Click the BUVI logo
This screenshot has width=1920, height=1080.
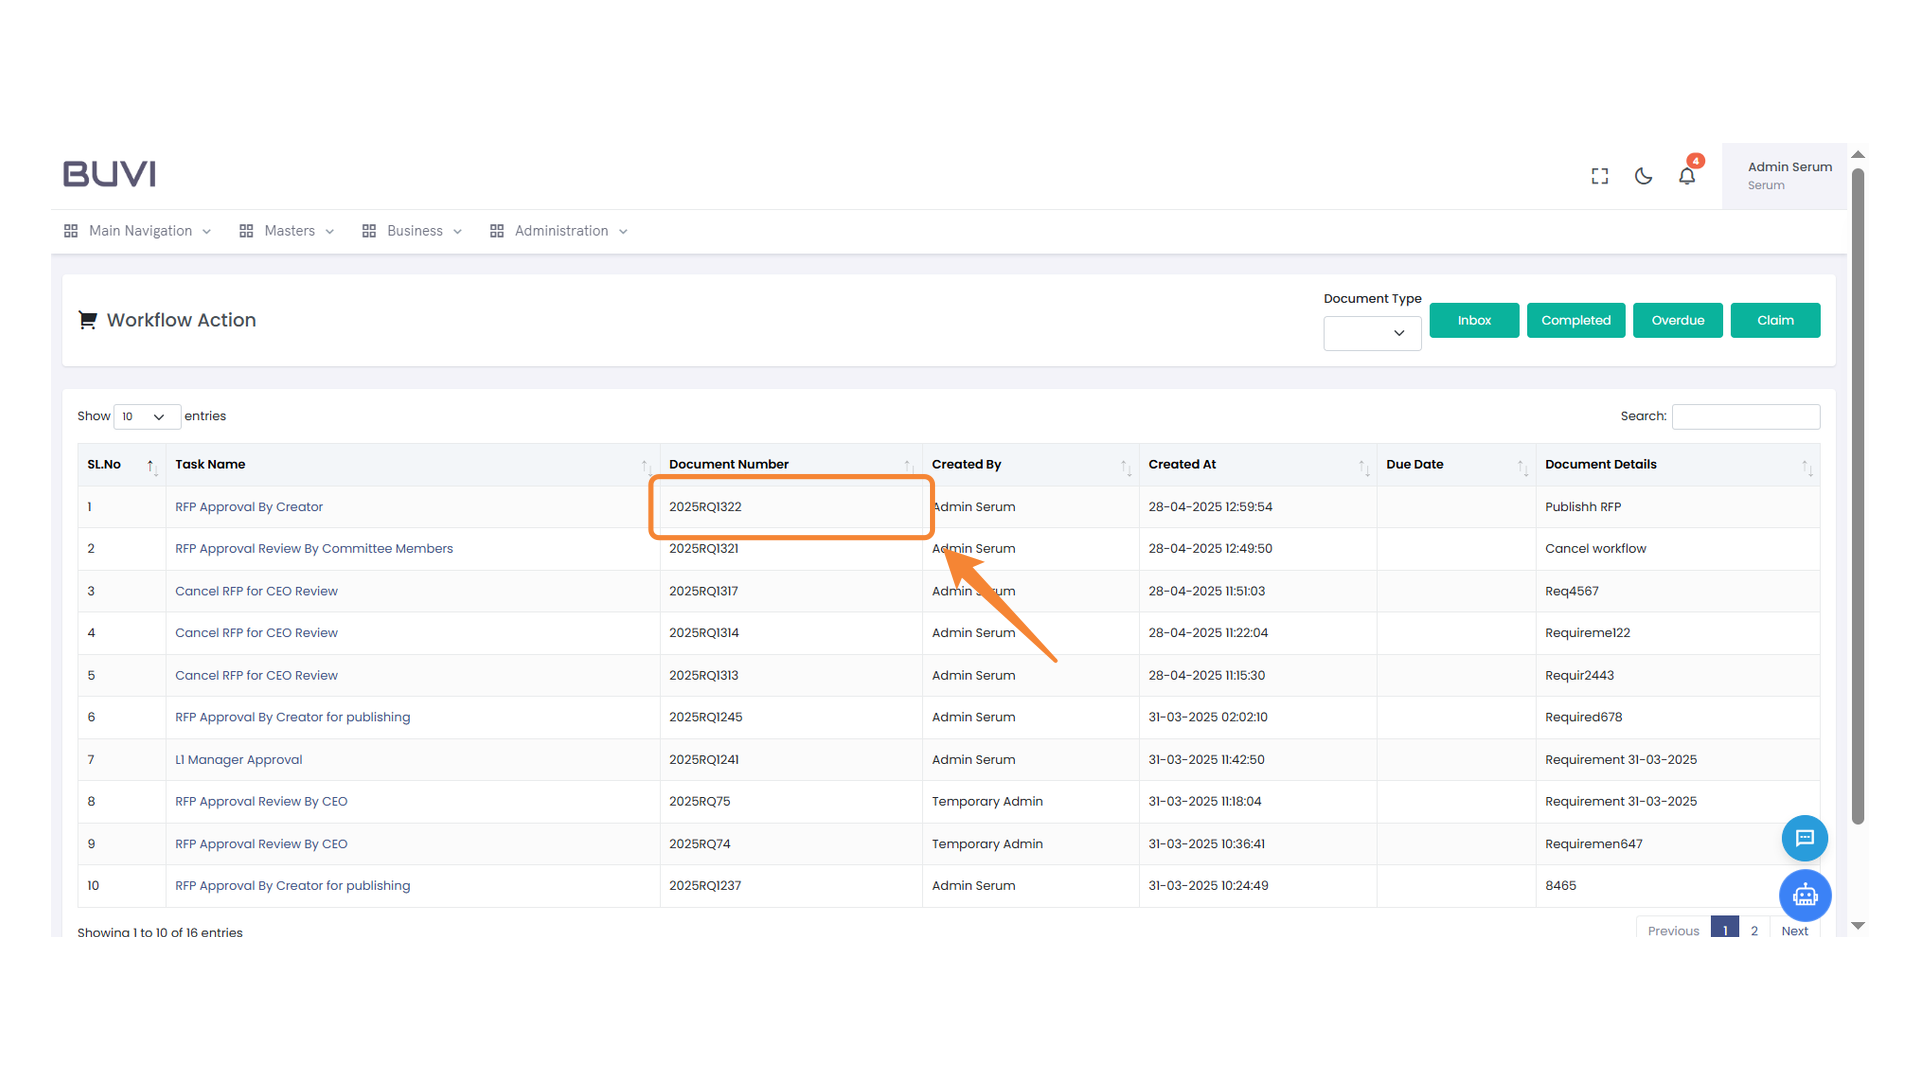tap(110, 174)
